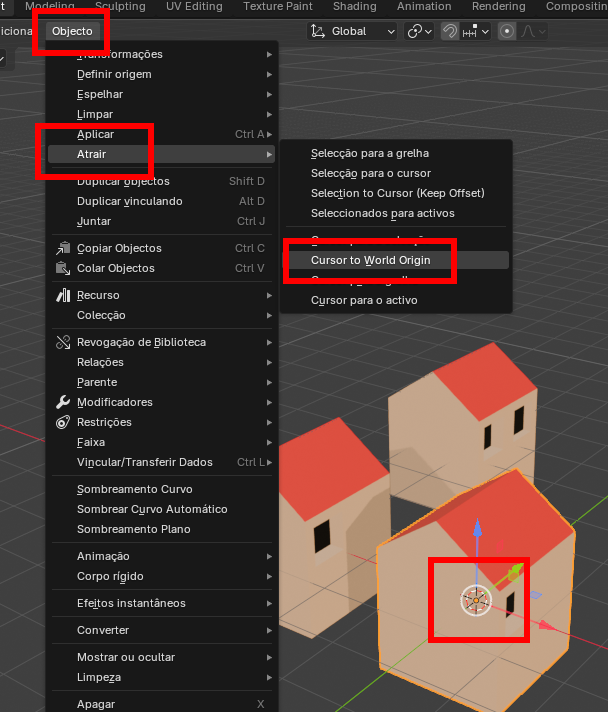Click the Recurso asset icon

click(63, 295)
